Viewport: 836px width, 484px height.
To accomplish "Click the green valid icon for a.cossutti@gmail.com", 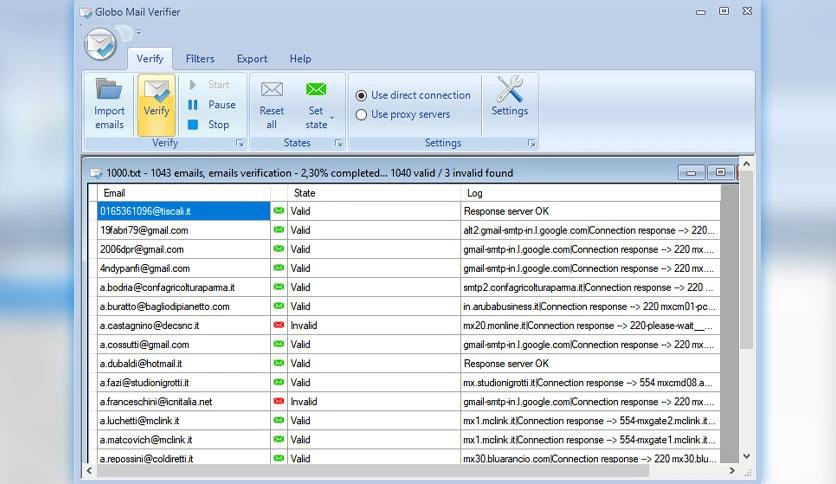I will tap(278, 344).
